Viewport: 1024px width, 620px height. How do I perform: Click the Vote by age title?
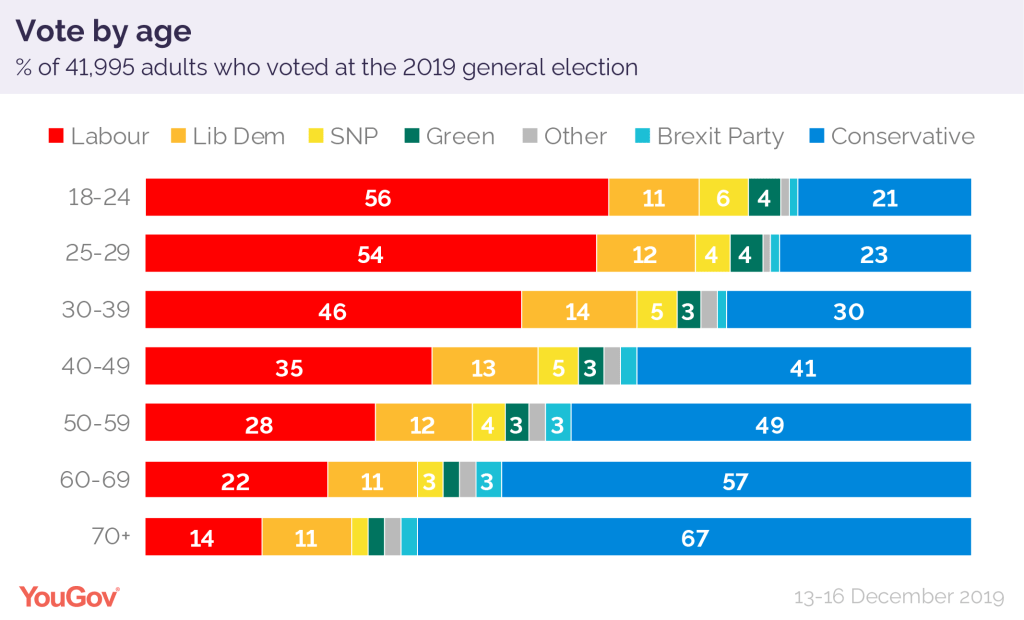click(103, 31)
